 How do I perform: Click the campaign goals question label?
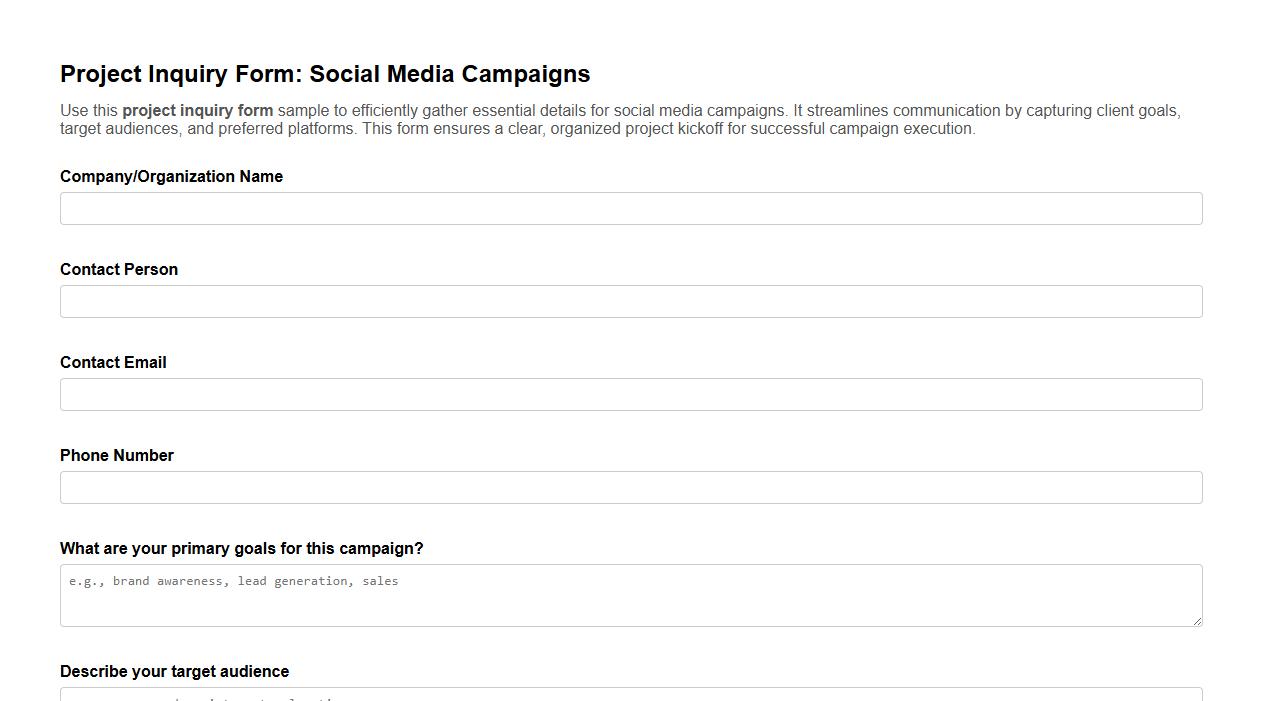[x=242, y=548]
